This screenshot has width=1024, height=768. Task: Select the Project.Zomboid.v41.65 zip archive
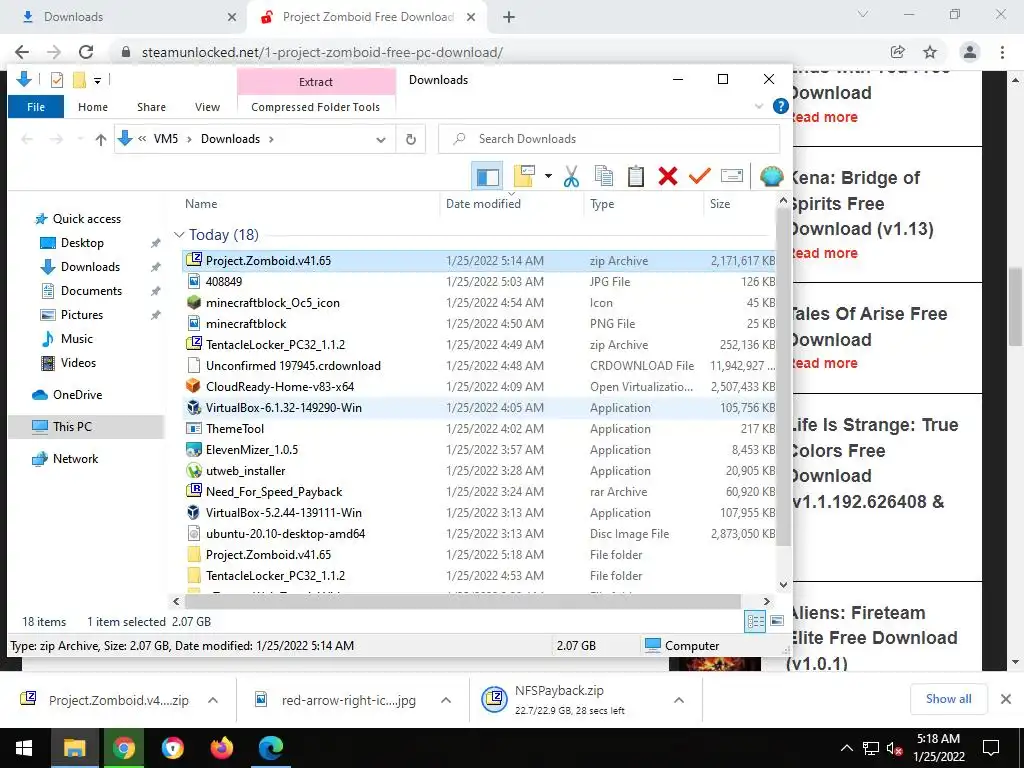point(479,261)
